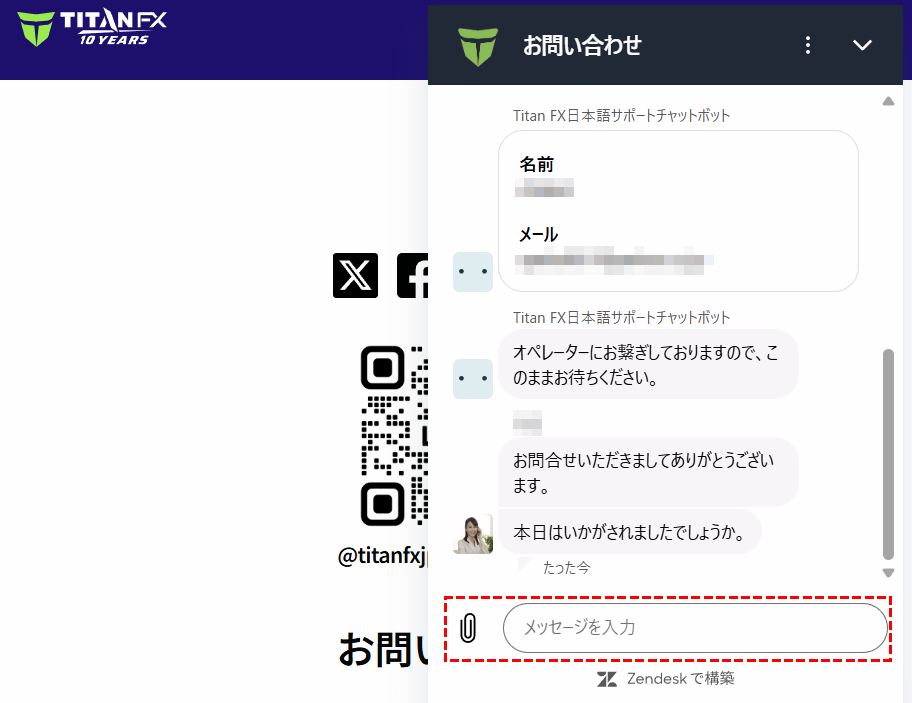
Task: Click the QR code image
Action: [394, 436]
